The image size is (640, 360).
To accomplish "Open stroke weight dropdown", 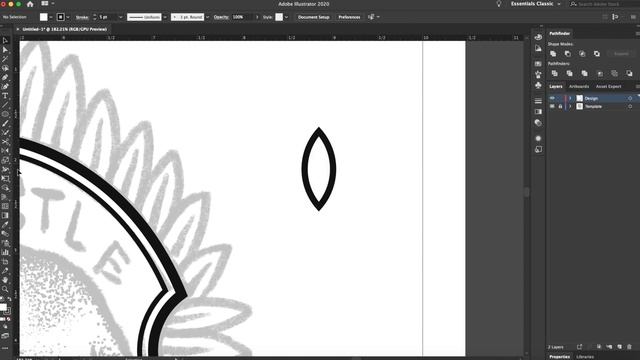I will click(120, 17).
